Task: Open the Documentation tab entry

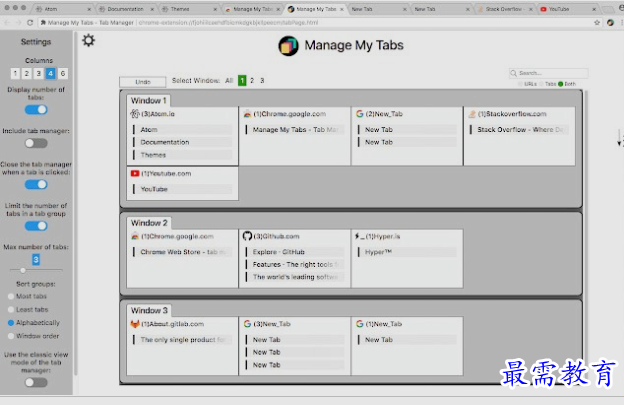Action: (183, 142)
